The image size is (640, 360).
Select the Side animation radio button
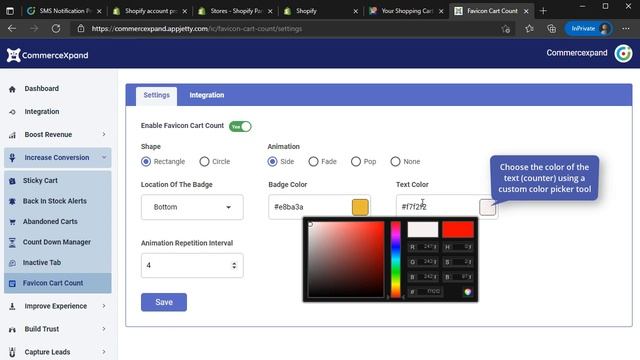272,162
